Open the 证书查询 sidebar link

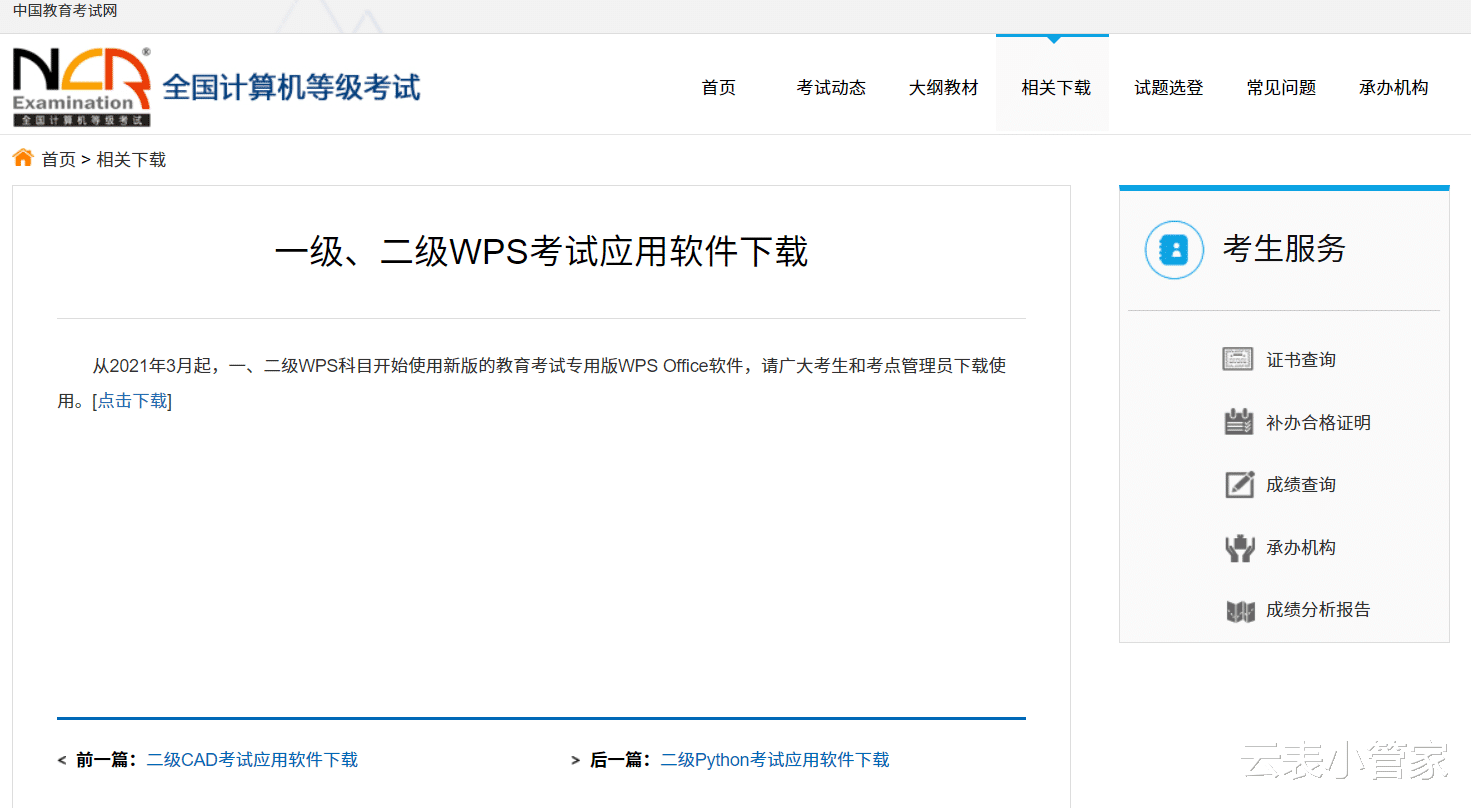(x=1301, y=360)
